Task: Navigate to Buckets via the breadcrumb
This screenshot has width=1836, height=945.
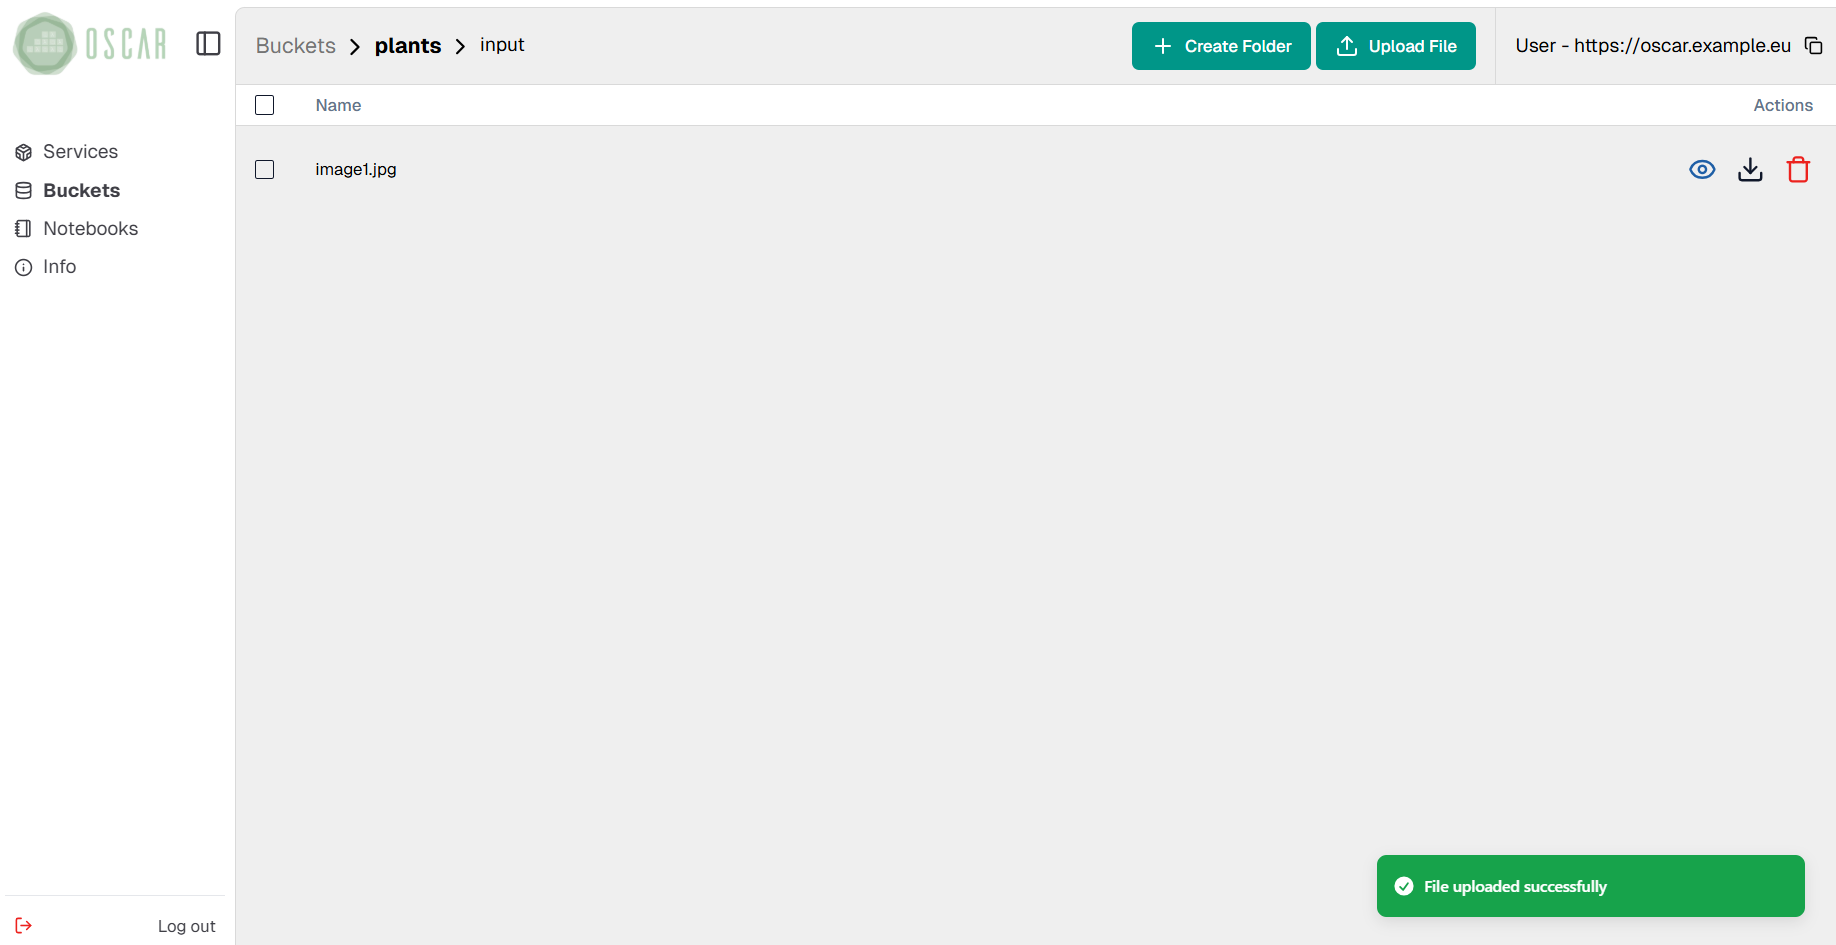Action: point(295,45)
